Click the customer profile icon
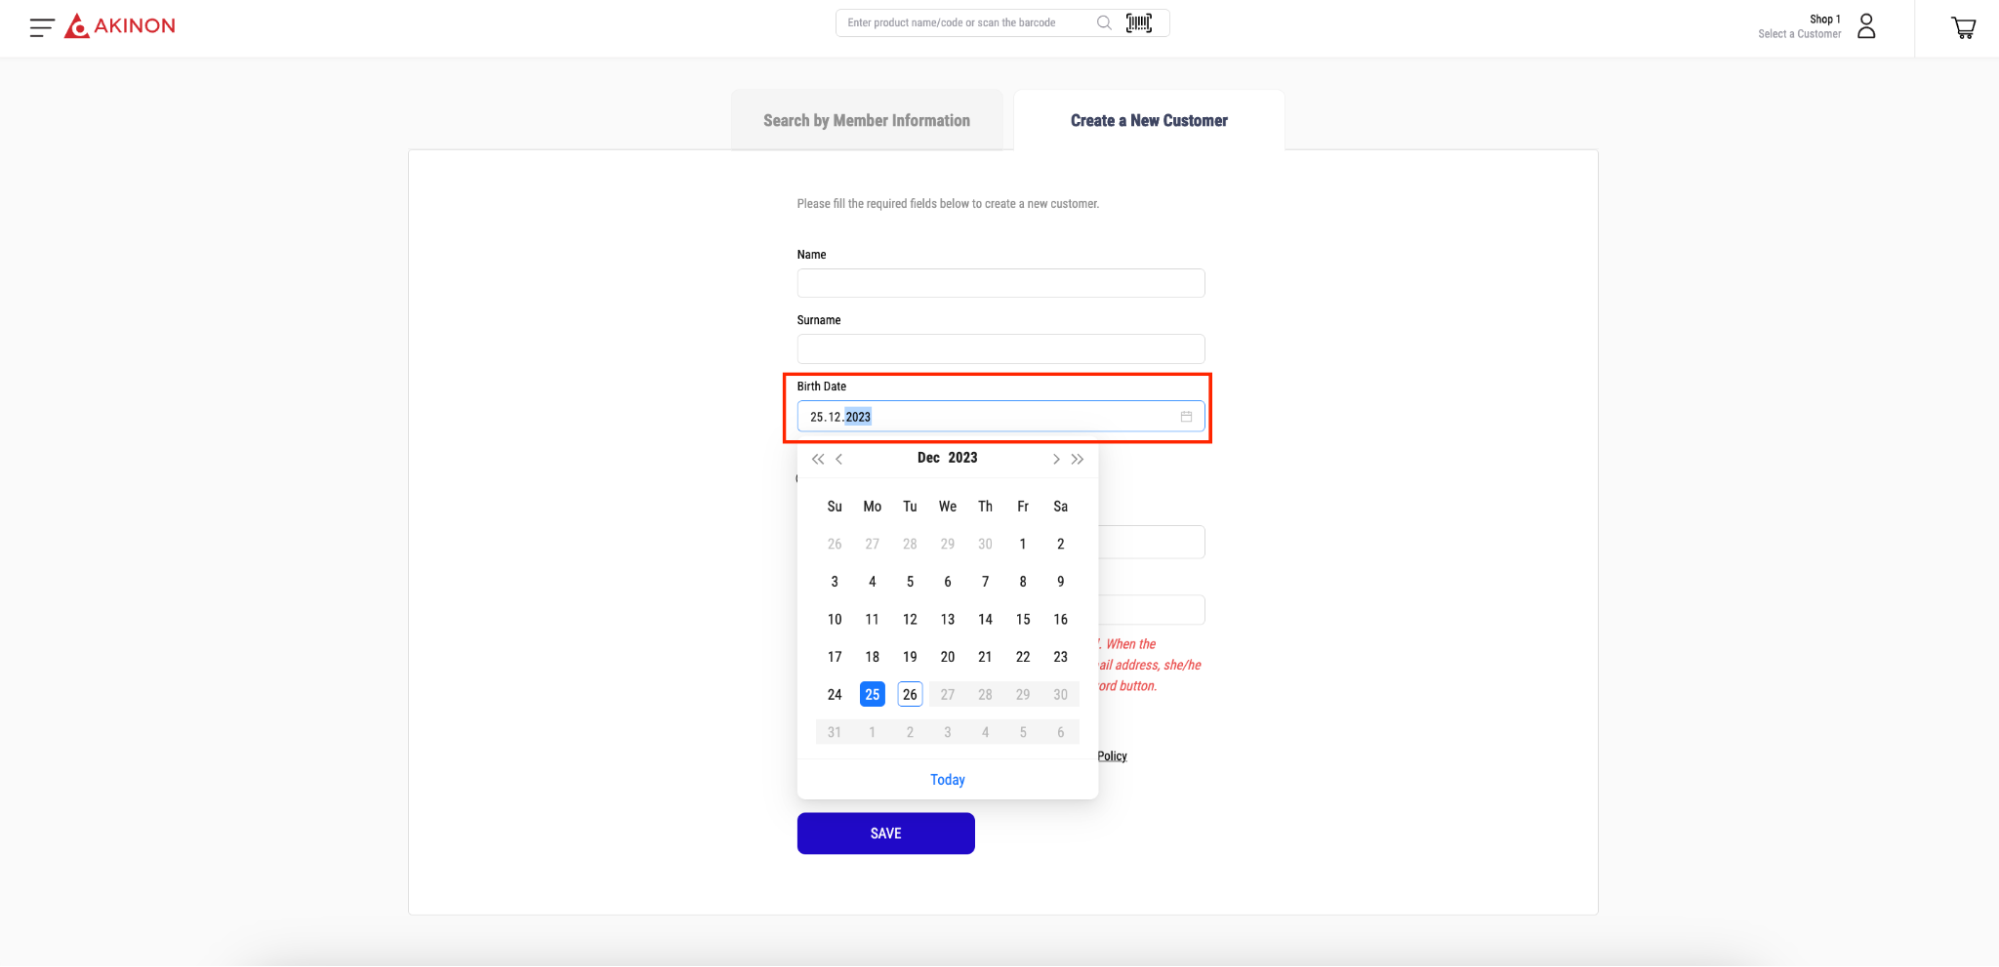This screenshot has width=1999, height=967. coord(1866,26)
